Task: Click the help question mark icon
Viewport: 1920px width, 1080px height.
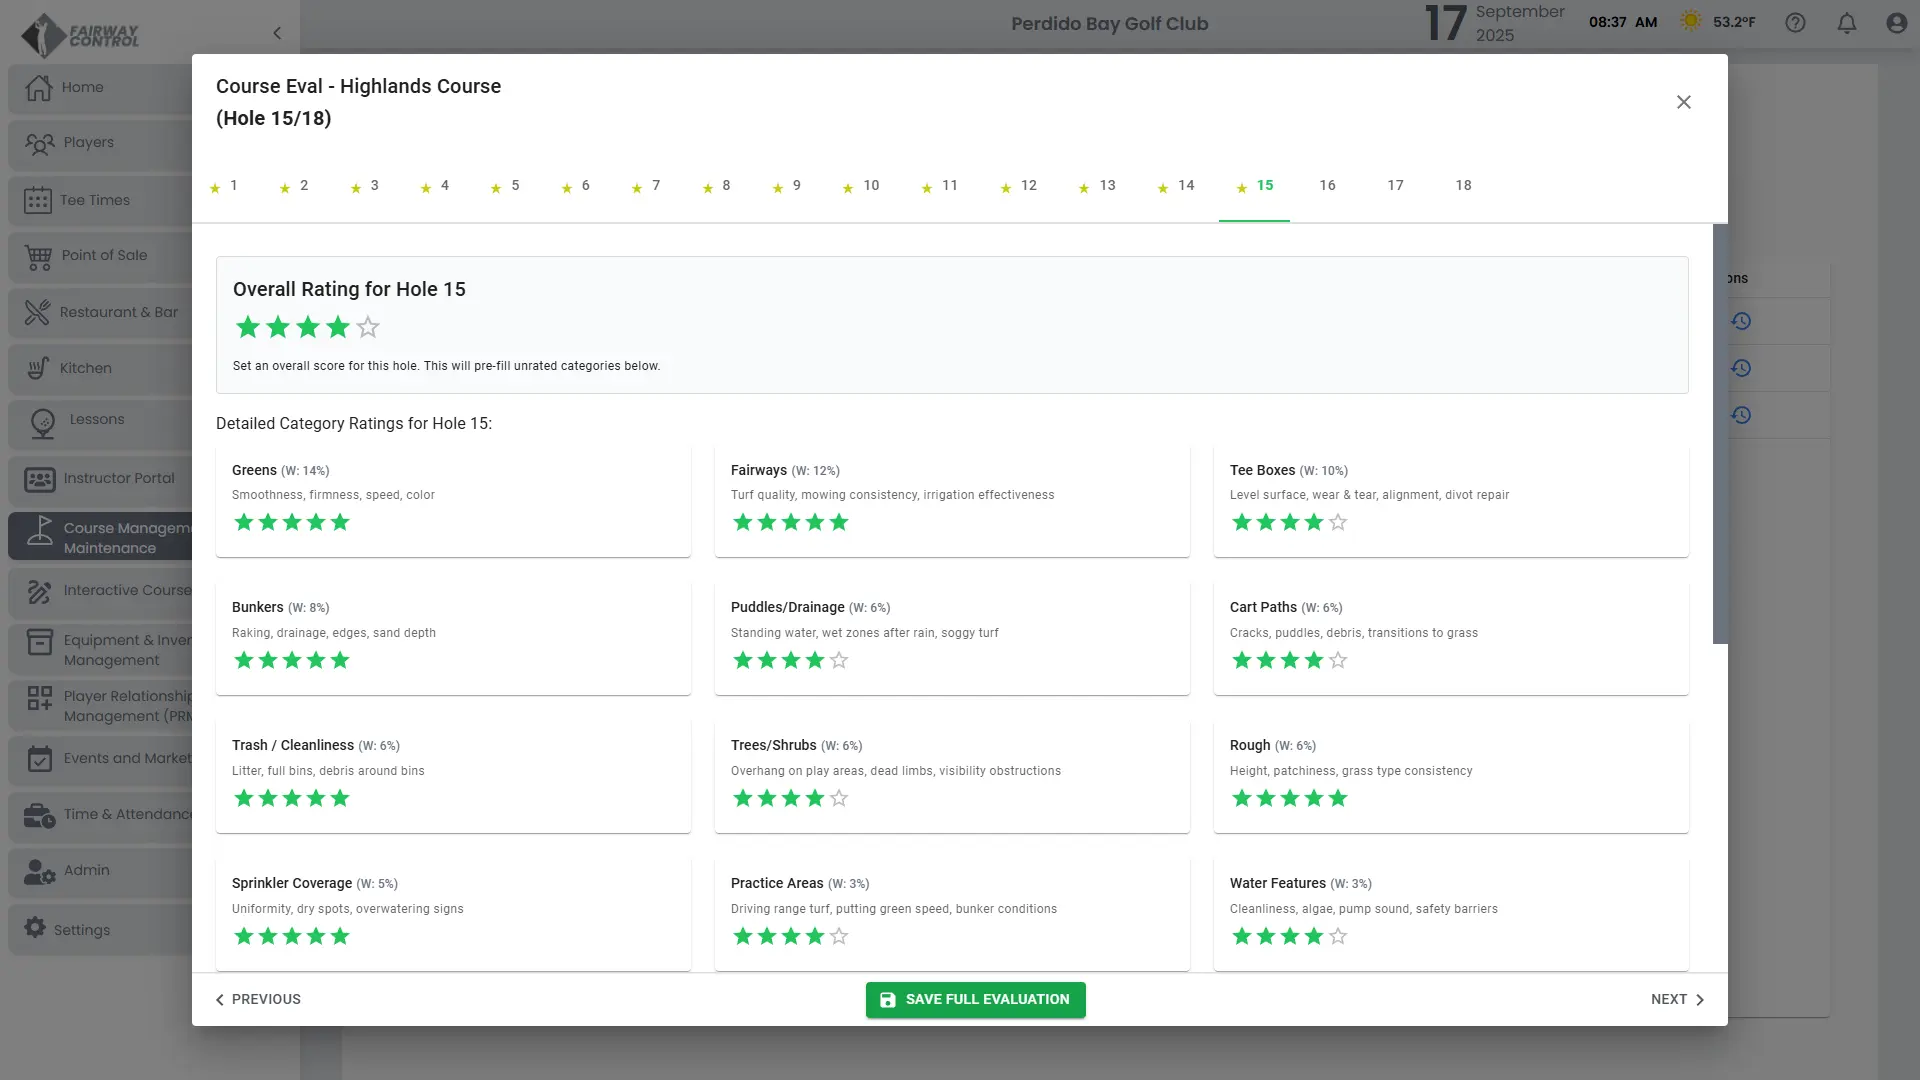Action: tap(1795, 23)
